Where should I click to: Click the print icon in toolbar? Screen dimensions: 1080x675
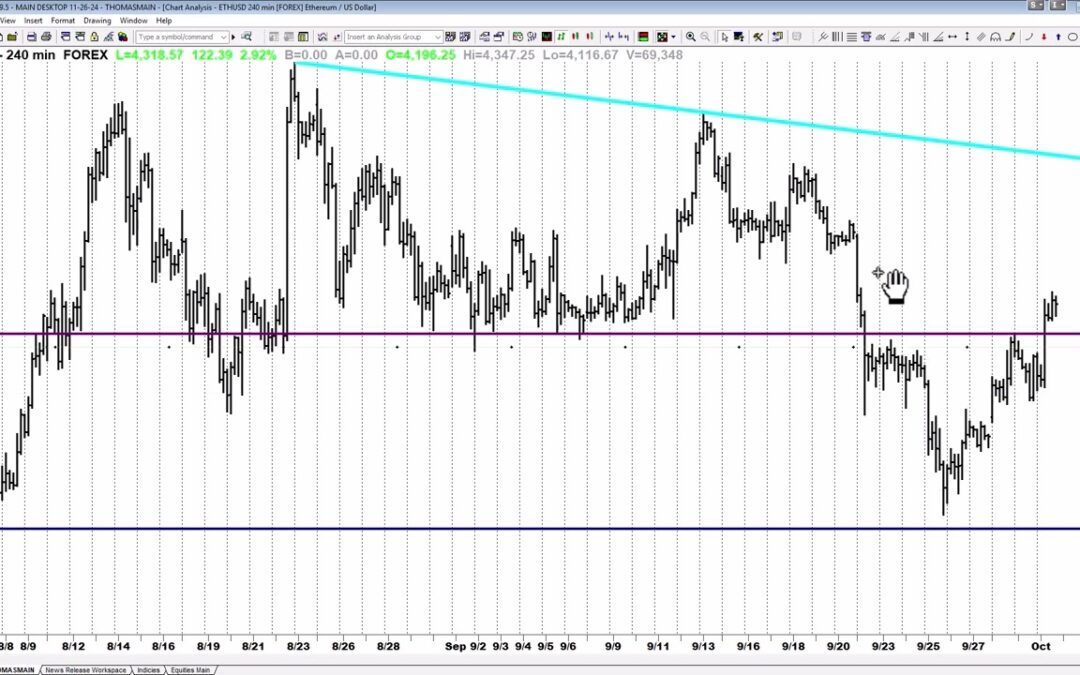coord(46,37)
